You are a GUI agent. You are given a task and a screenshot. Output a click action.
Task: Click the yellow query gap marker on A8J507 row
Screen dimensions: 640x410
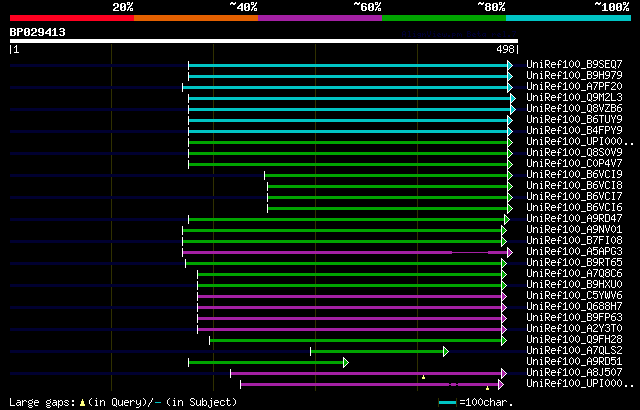424,377
